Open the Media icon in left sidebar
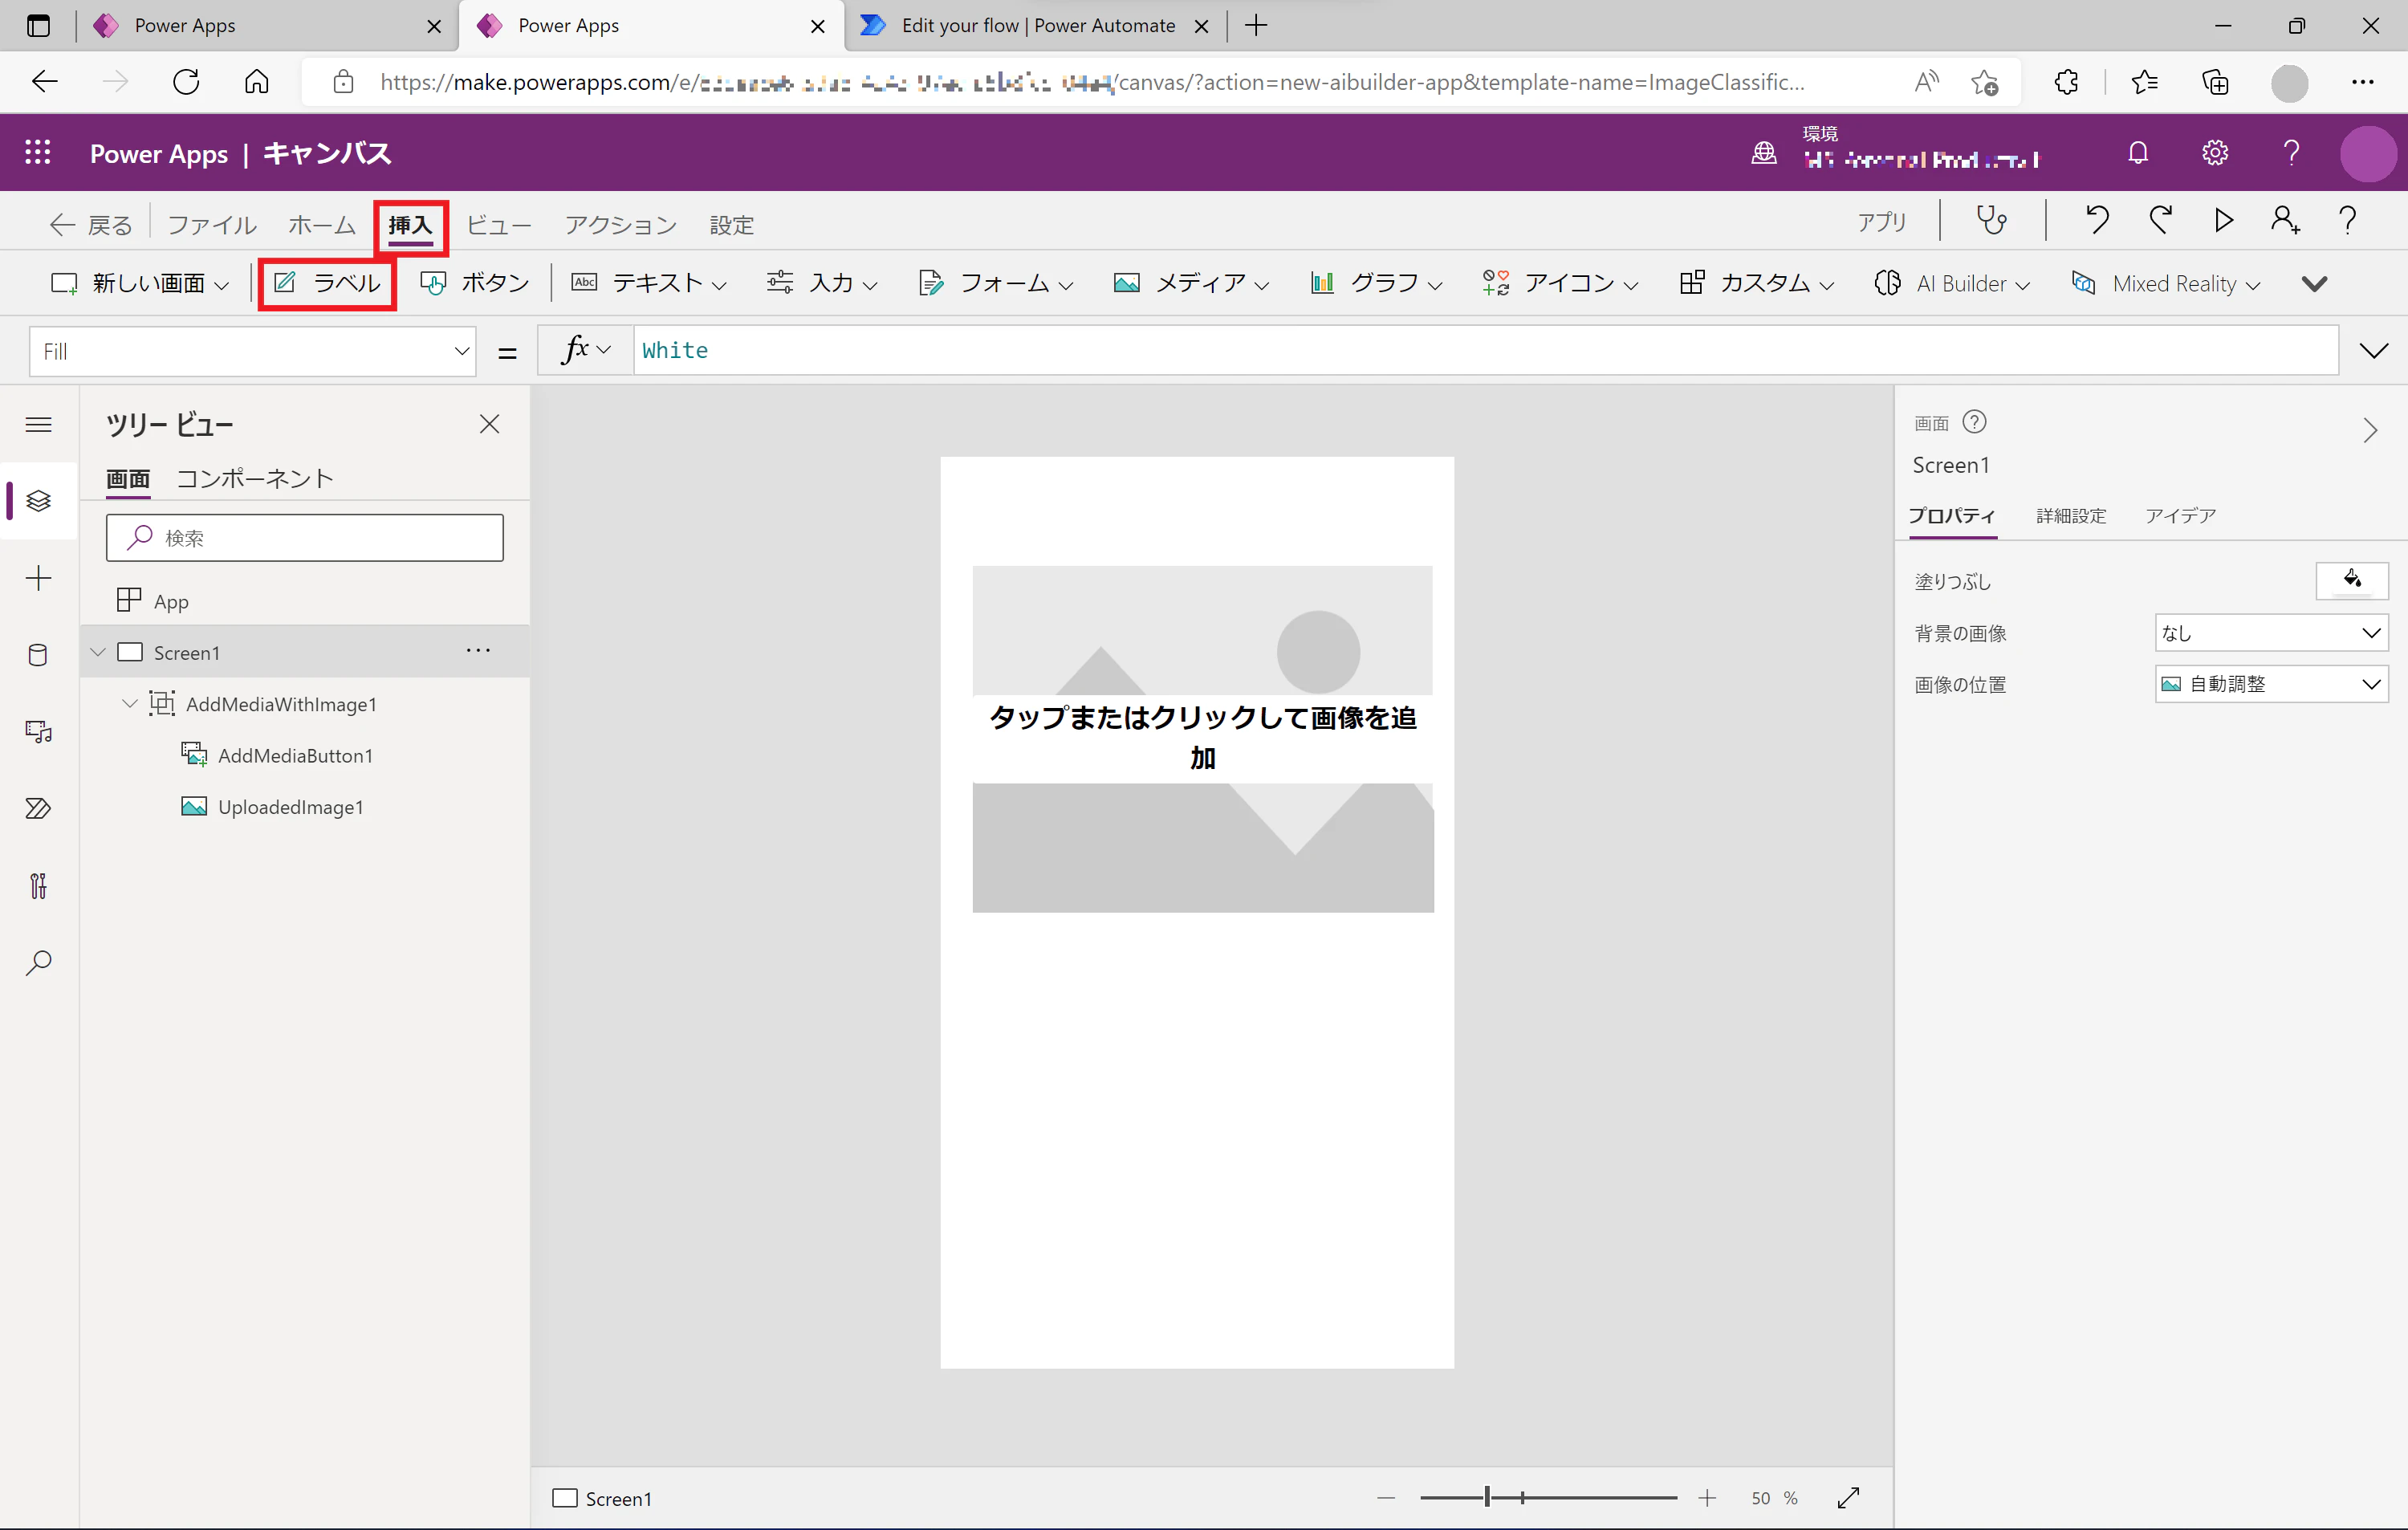The width and height of the screenshot is (2408, 1530). pos(38,732)
